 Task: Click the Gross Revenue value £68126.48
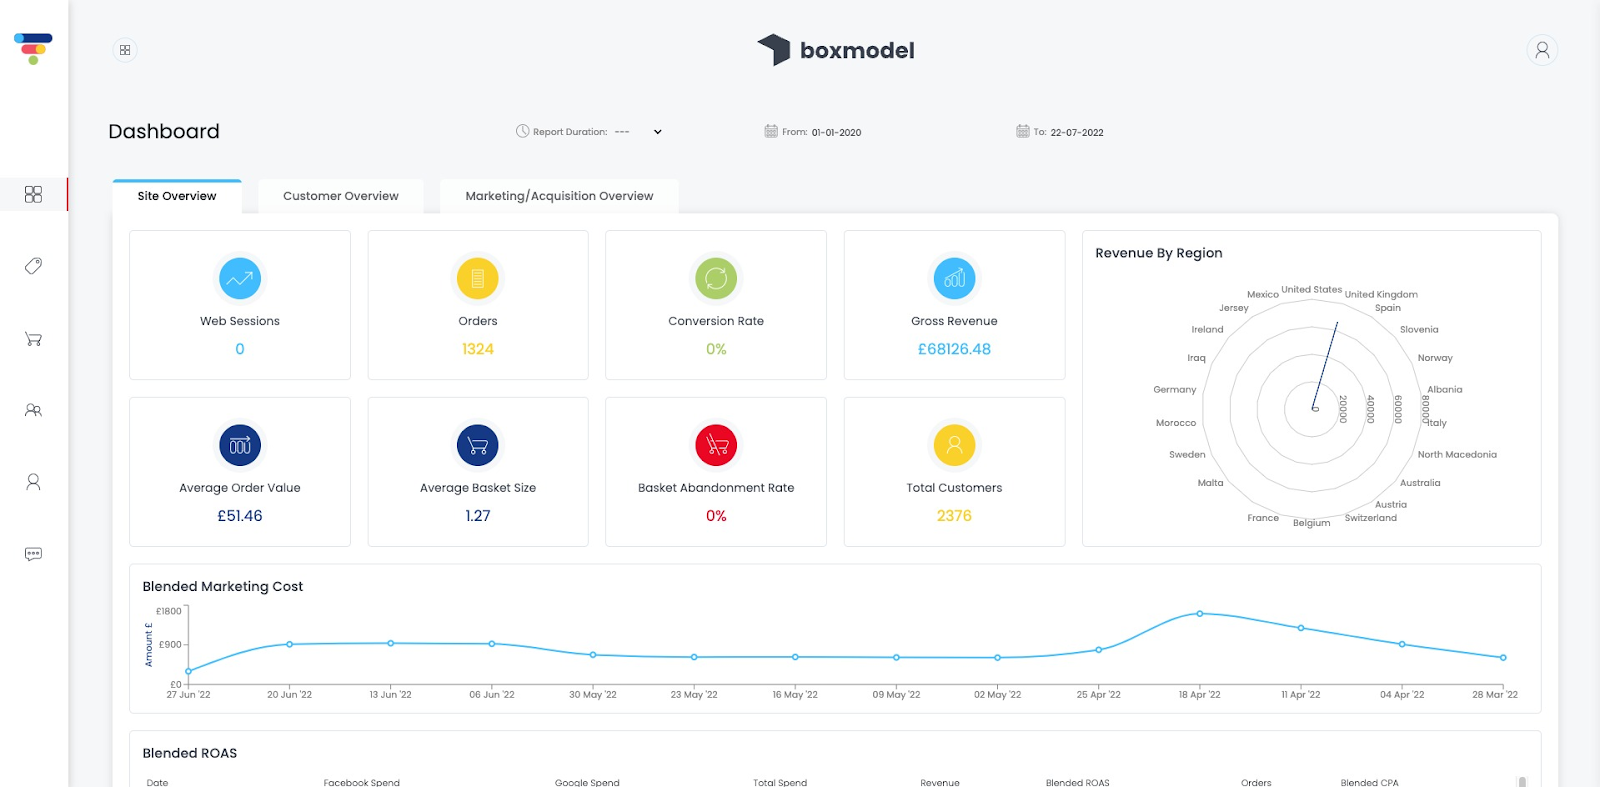954,349
